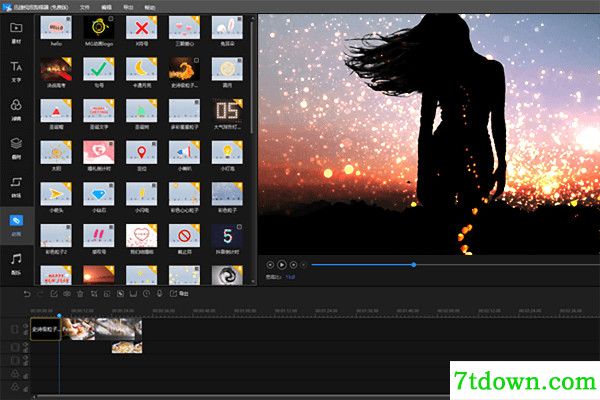Viewport: 600px width, 400px height.
Task: Toggle visibility eye of the second timeline track
Action: [x=26, y=344]
